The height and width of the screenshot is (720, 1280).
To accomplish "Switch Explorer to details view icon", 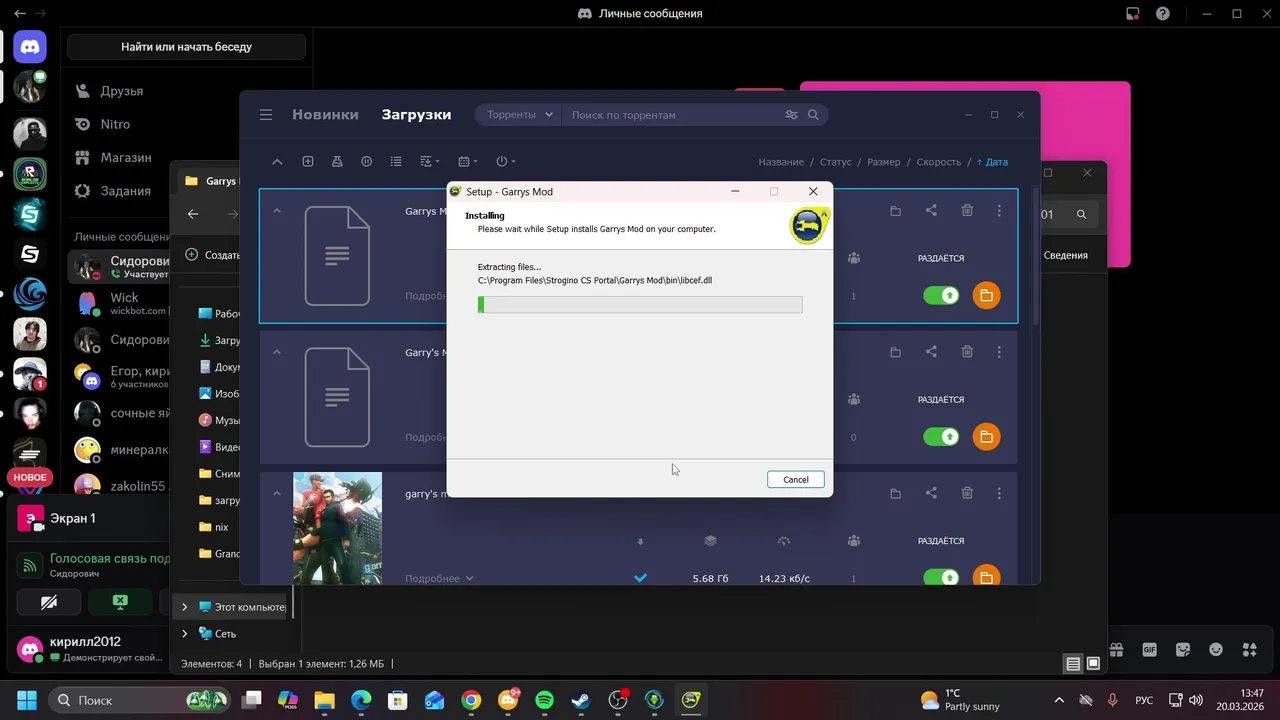I will coord(1073,664).
